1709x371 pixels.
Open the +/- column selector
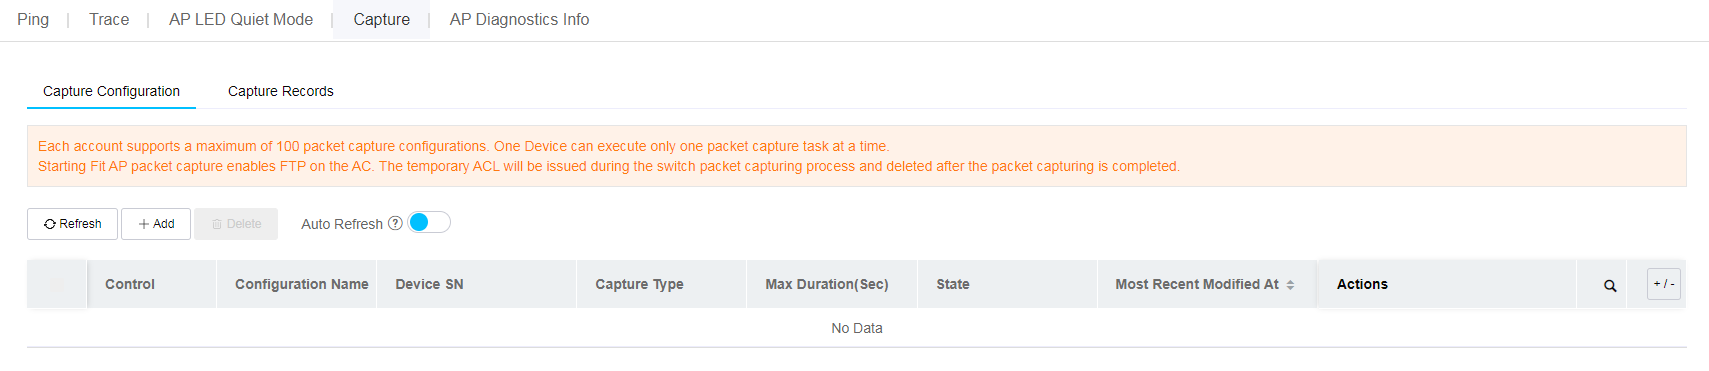[1664, 284]
